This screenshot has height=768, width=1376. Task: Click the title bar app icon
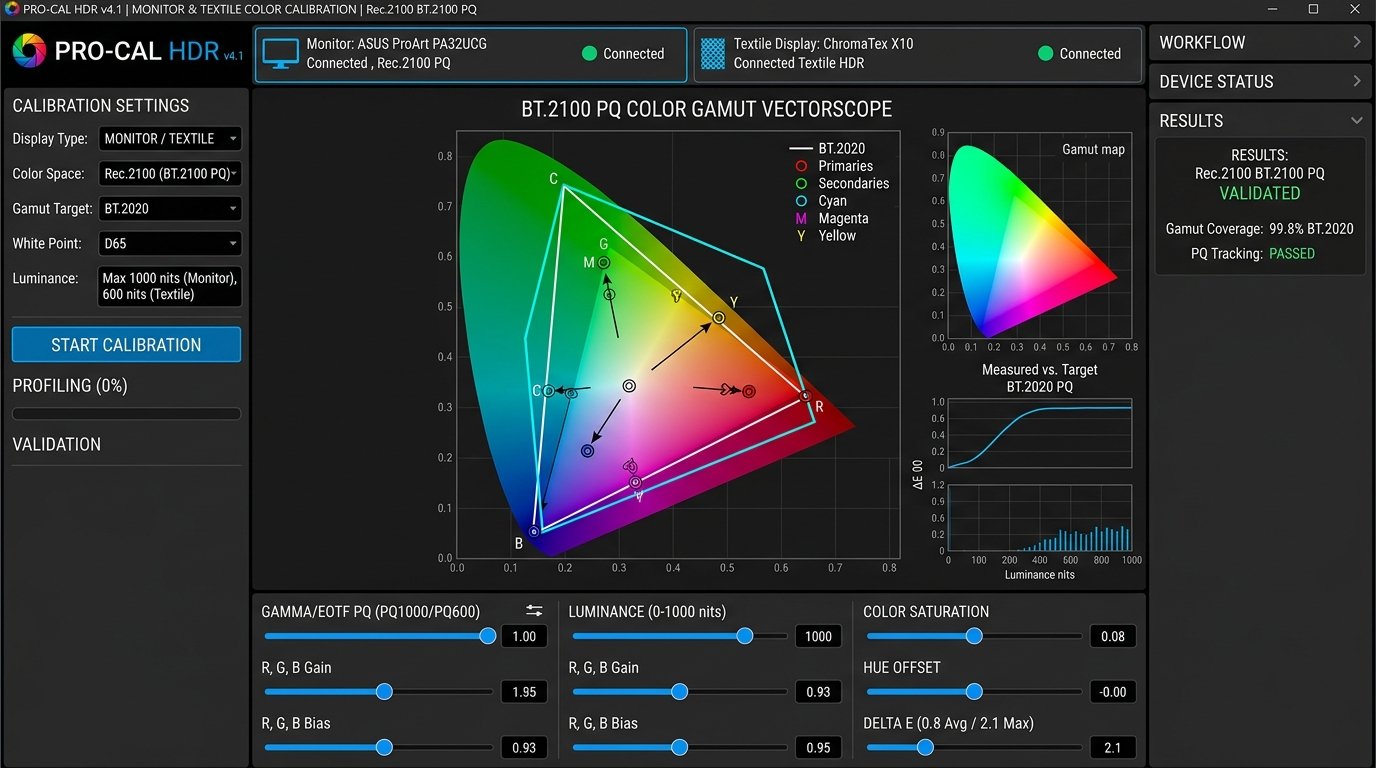11,9
